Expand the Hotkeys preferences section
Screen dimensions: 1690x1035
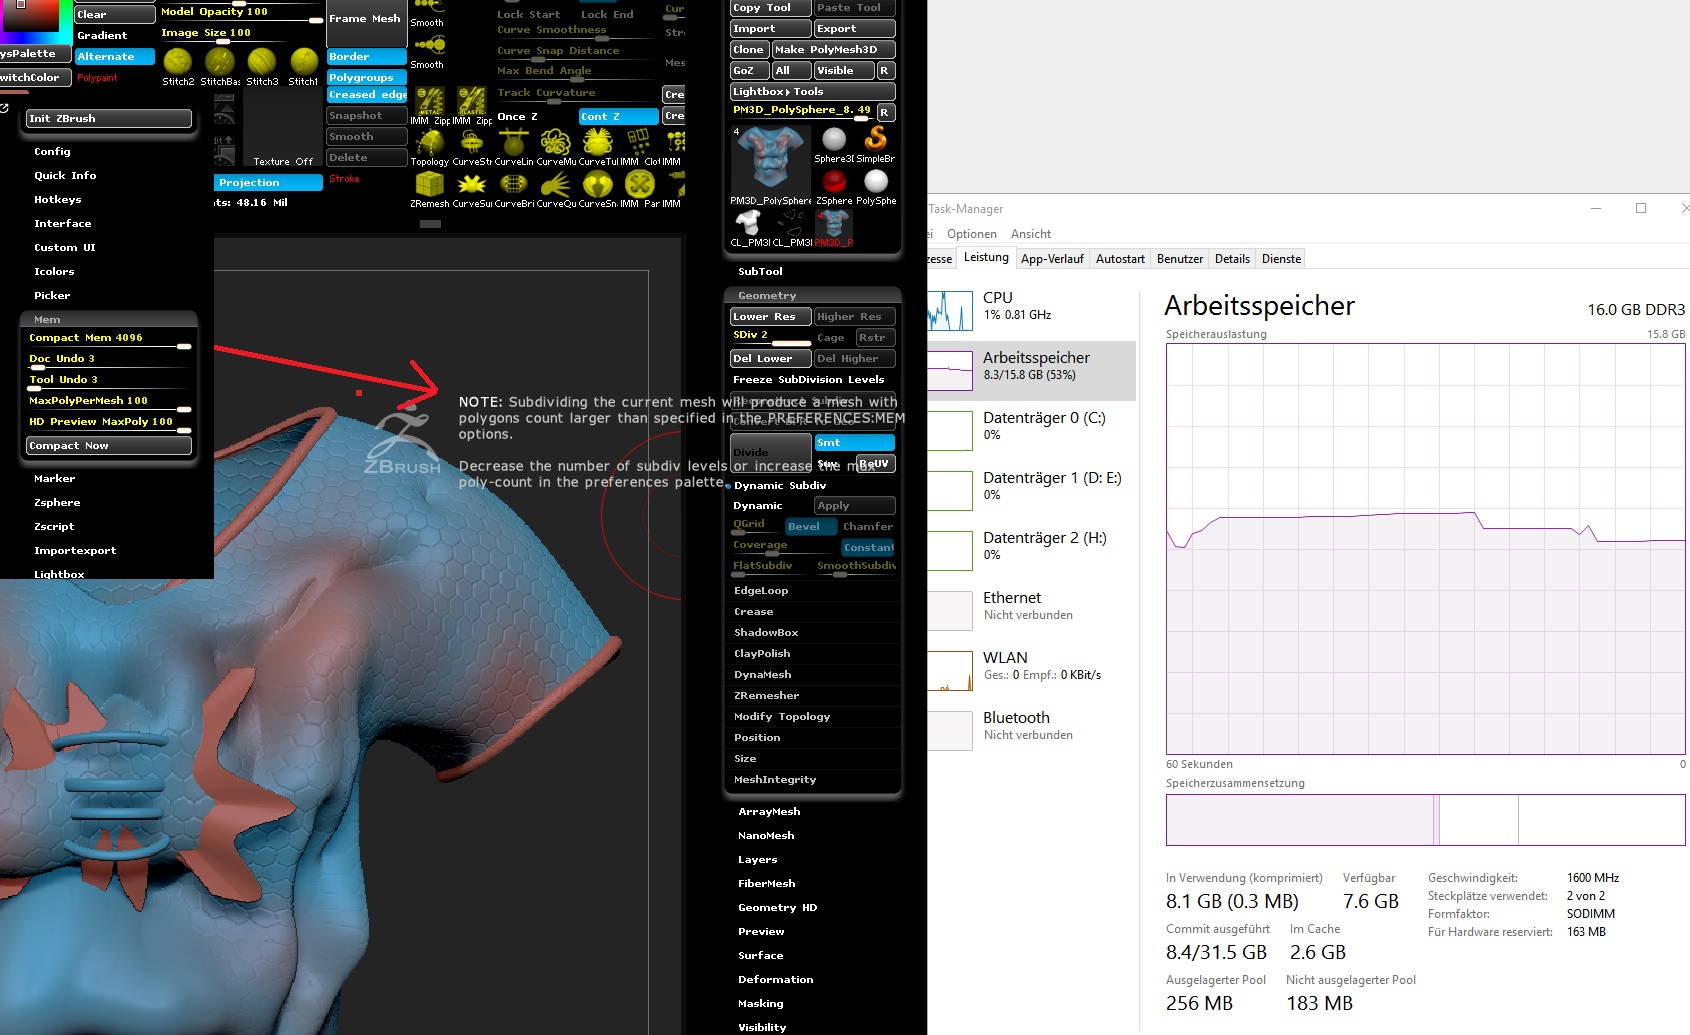58,200
